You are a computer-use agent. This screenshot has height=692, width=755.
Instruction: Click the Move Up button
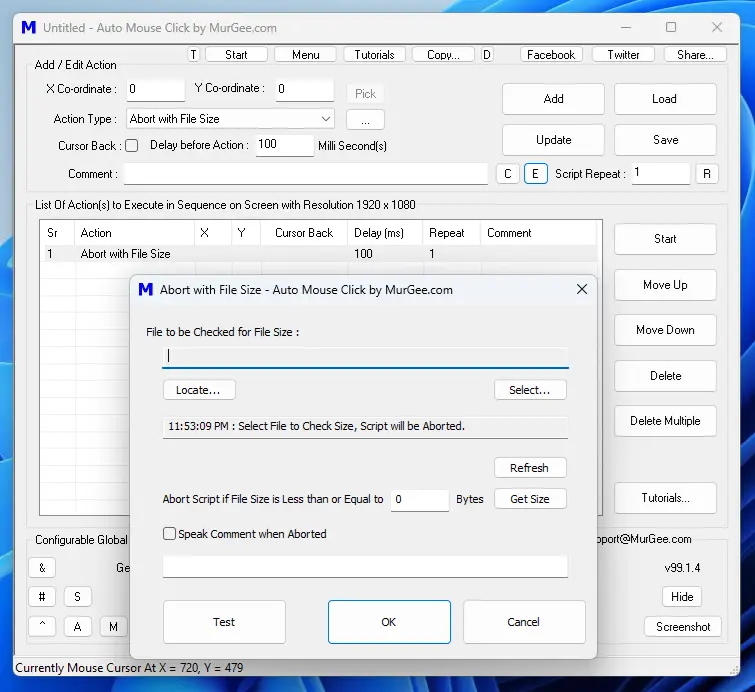(665, 285)
